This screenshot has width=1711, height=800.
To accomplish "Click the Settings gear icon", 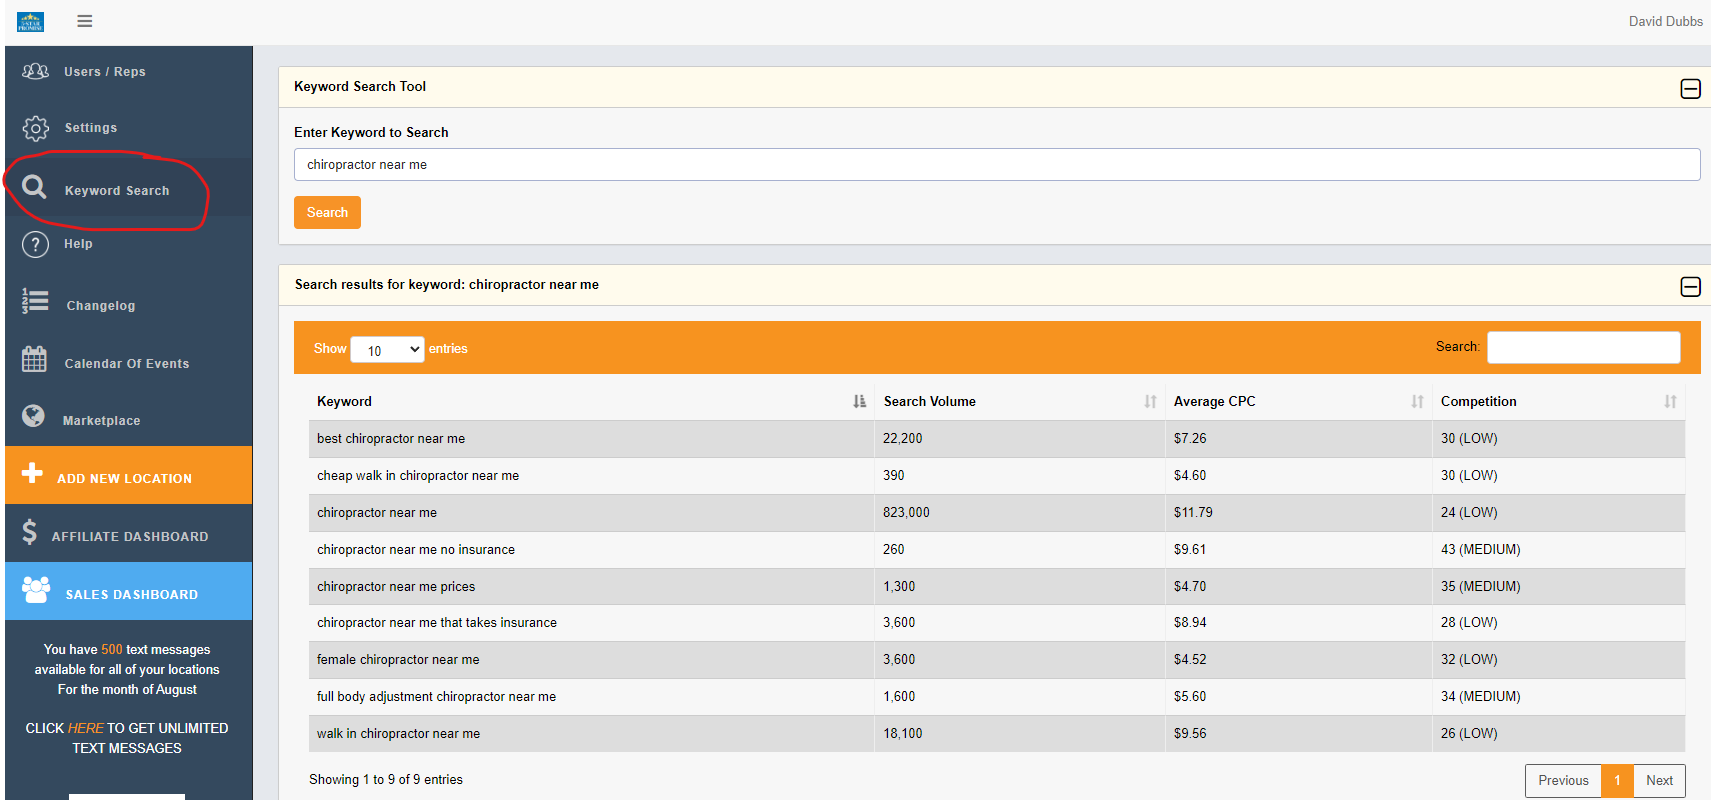I will point(36,128).
